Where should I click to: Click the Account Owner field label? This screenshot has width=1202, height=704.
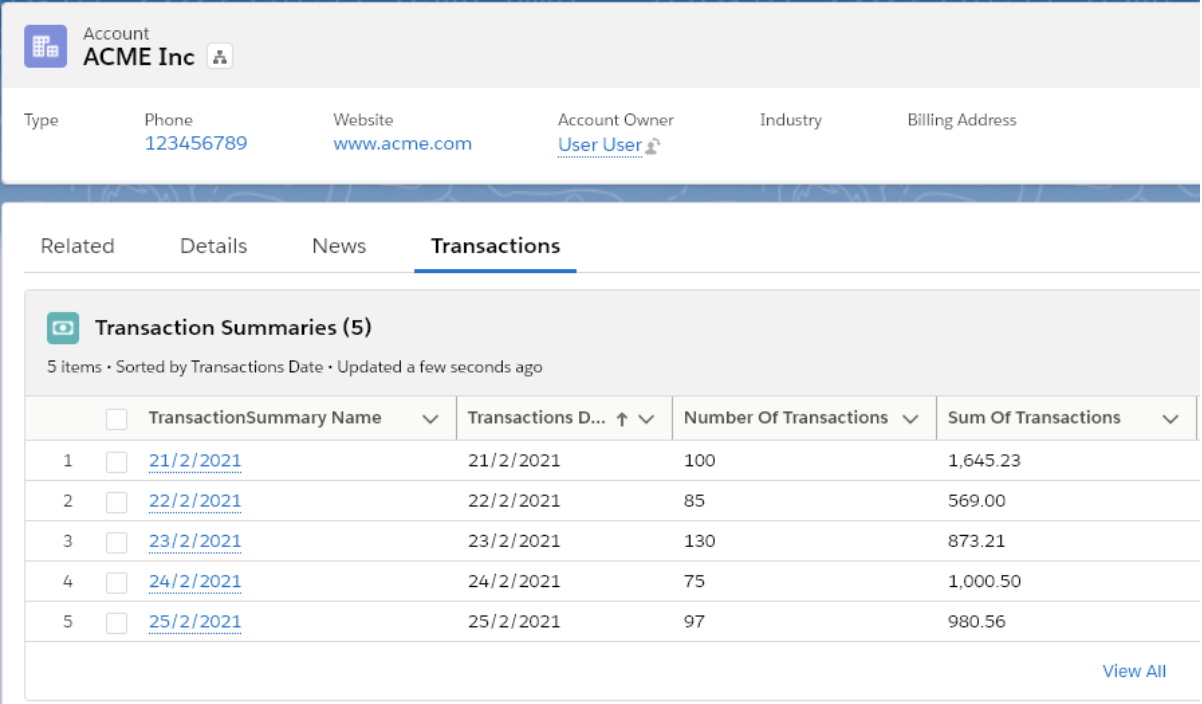click(x=616, y=120)
